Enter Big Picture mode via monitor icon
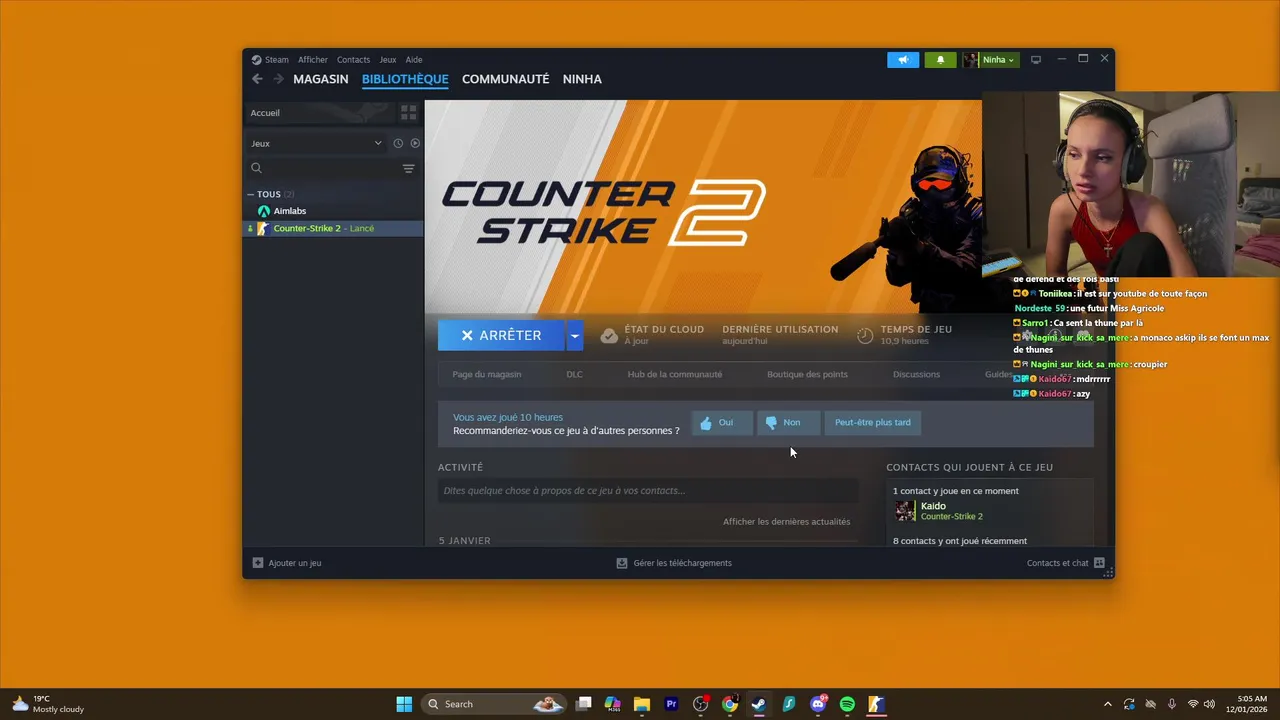 tap(1036, 60)
